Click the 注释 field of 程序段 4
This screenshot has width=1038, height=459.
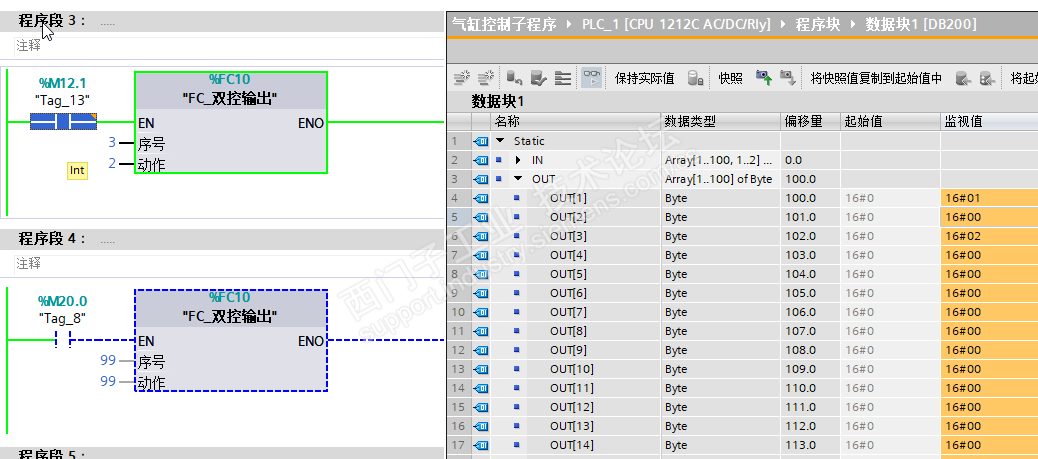(229, 264)
